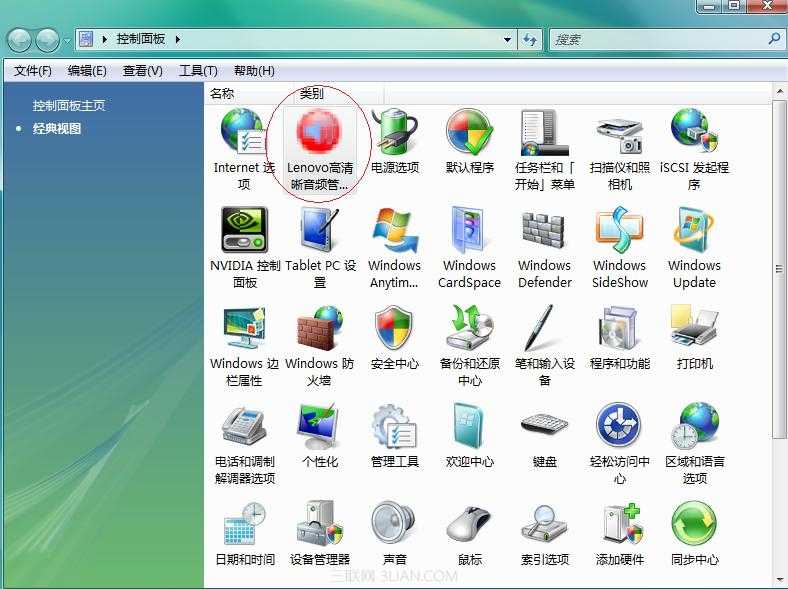Open 设备管理器 icon

coord(320,524)
